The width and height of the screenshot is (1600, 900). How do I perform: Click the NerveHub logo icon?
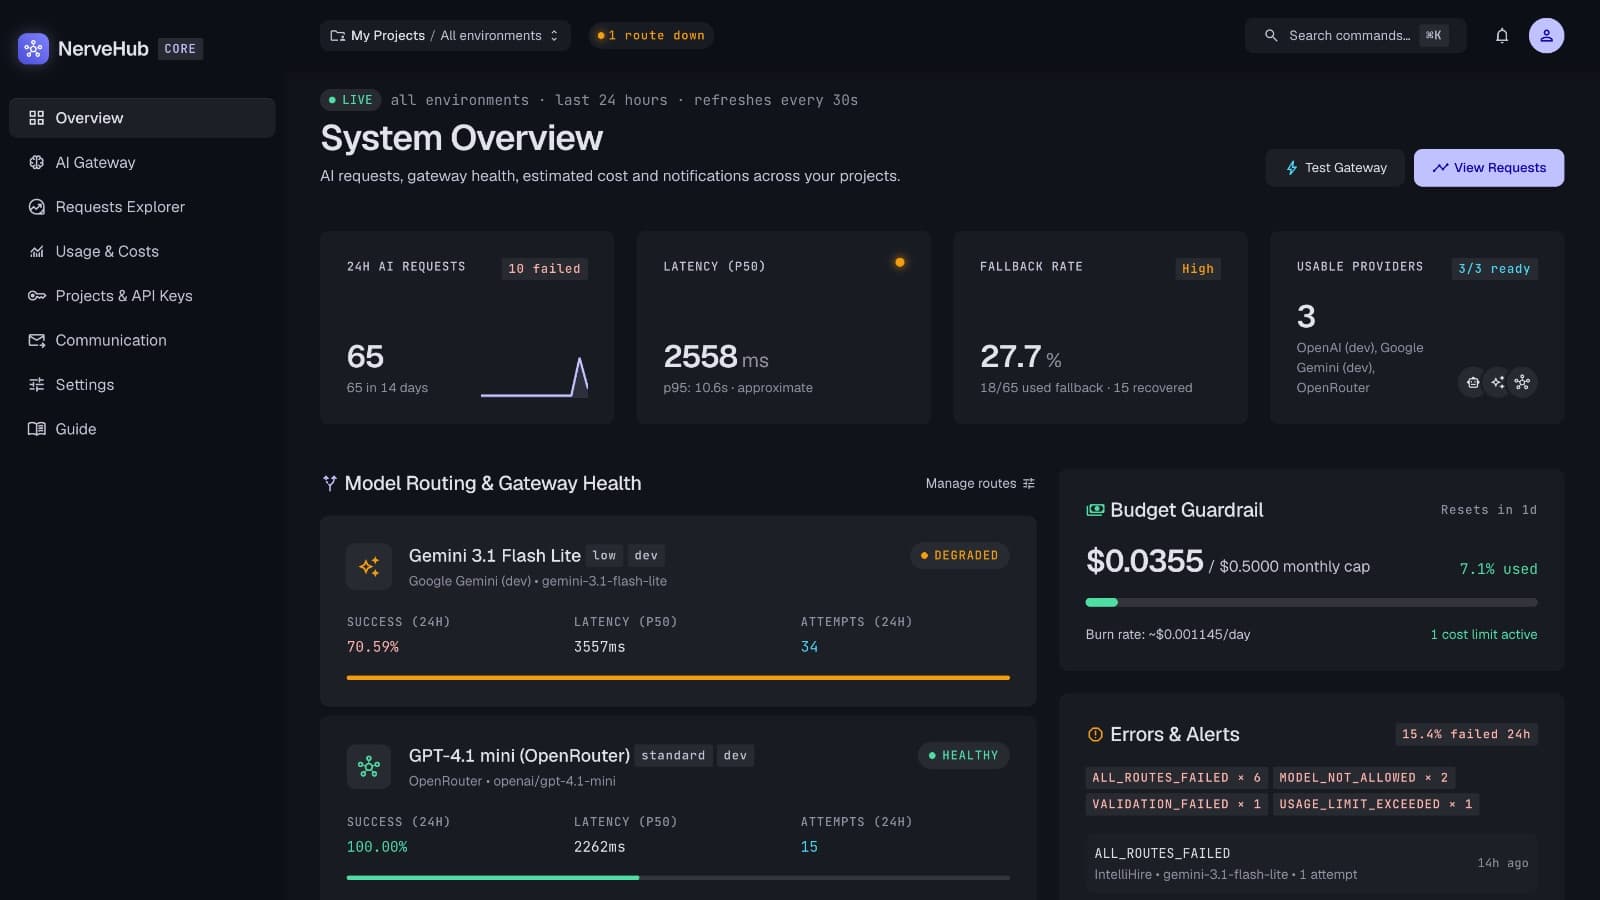coord(33,48)
